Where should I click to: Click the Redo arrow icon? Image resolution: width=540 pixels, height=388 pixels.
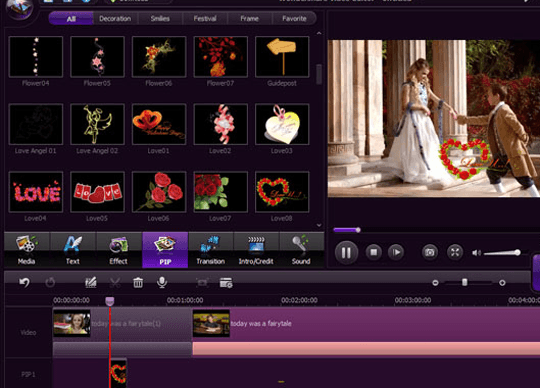(50, 283)
